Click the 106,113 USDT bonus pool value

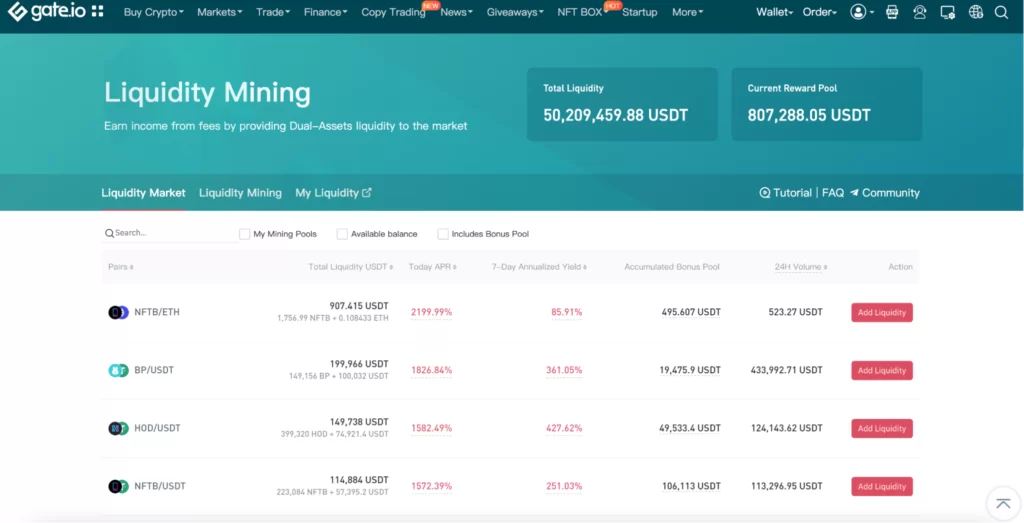(x=691, y=486)
